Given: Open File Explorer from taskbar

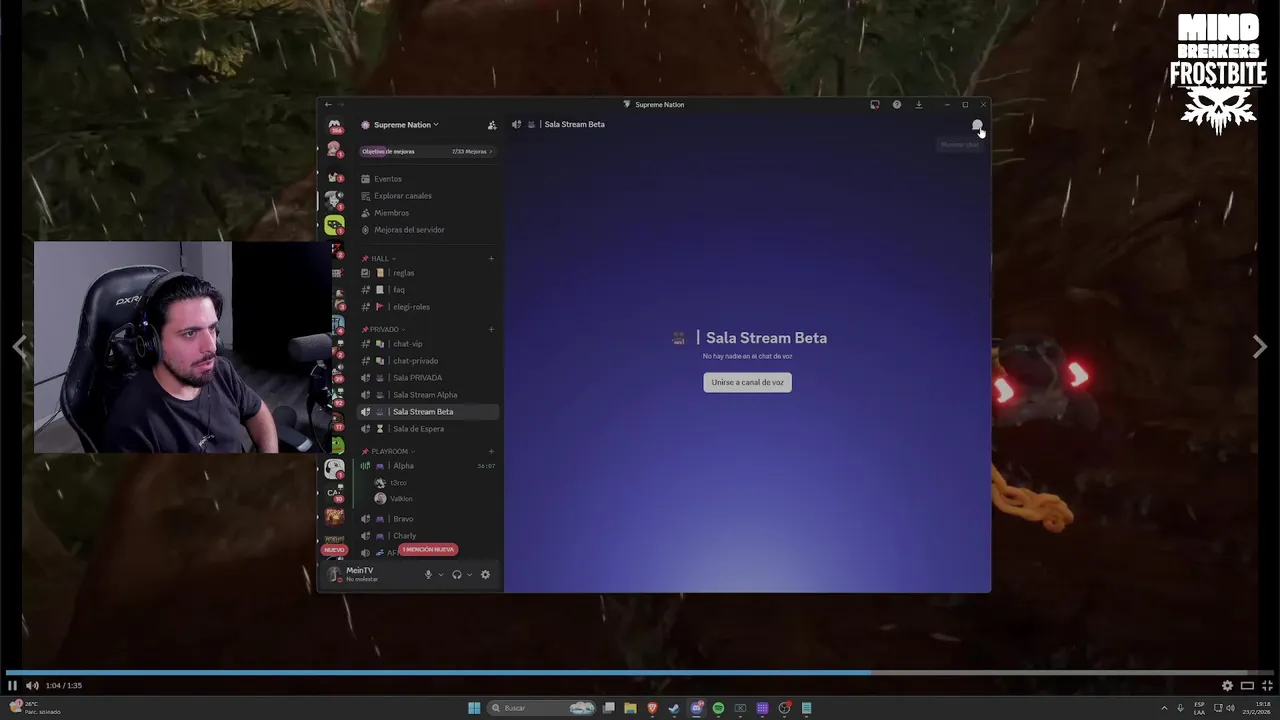Looking at the screenshot, I should [630, 708].
